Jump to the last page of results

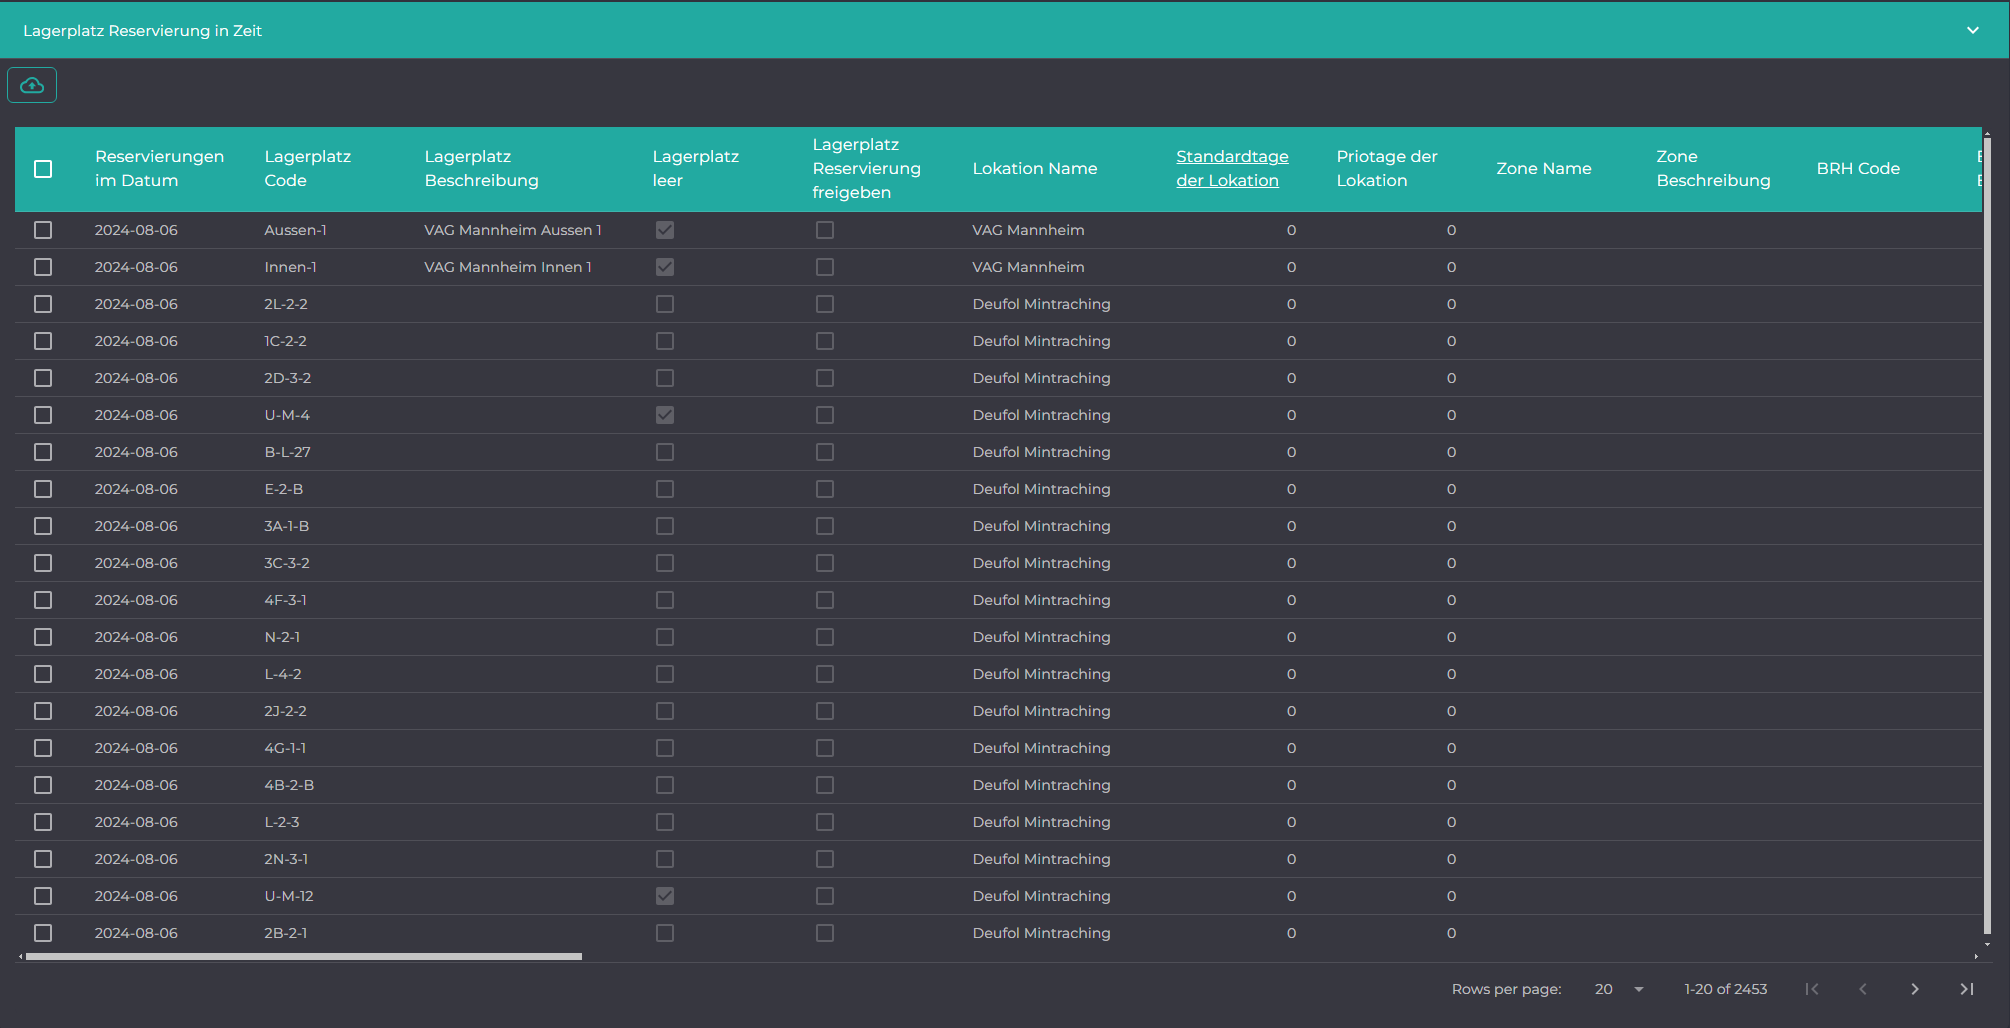[x=1967, y=989]
